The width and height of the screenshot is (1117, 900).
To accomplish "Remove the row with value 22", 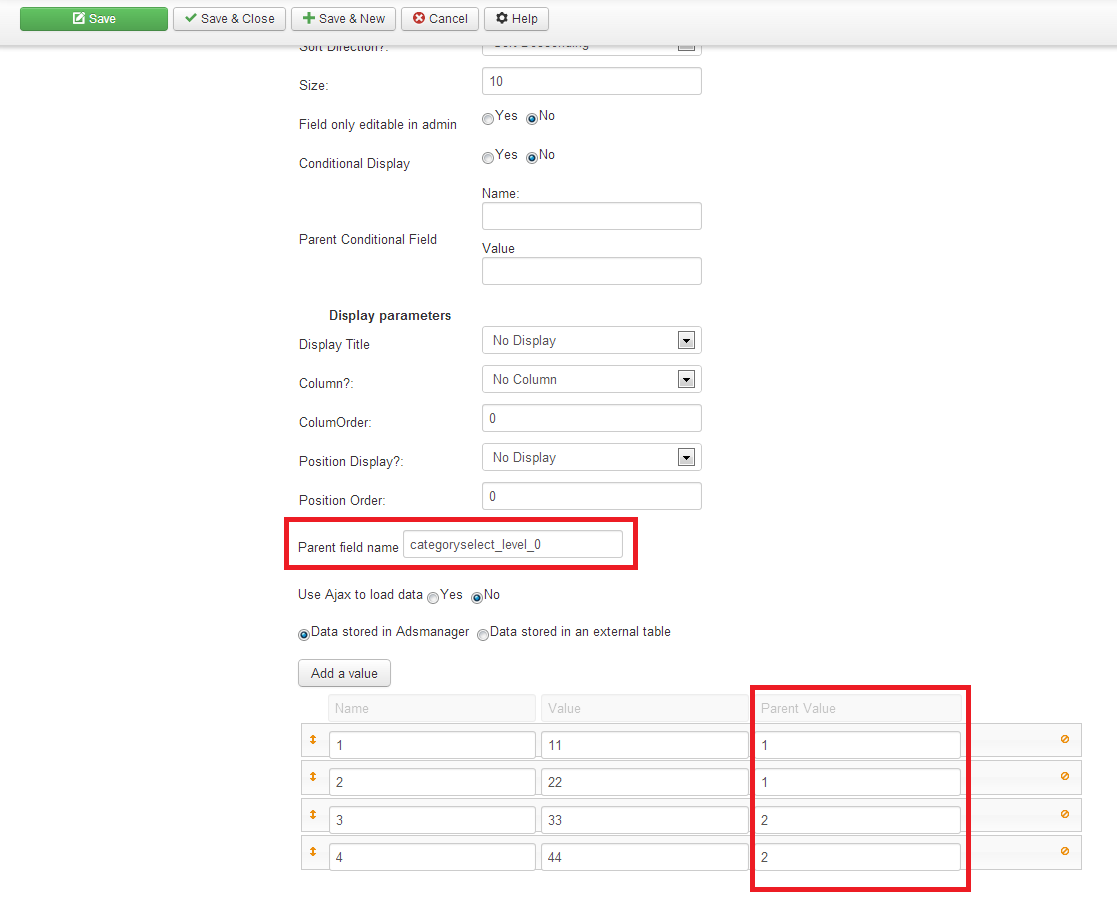I will tap(1064, 777).
